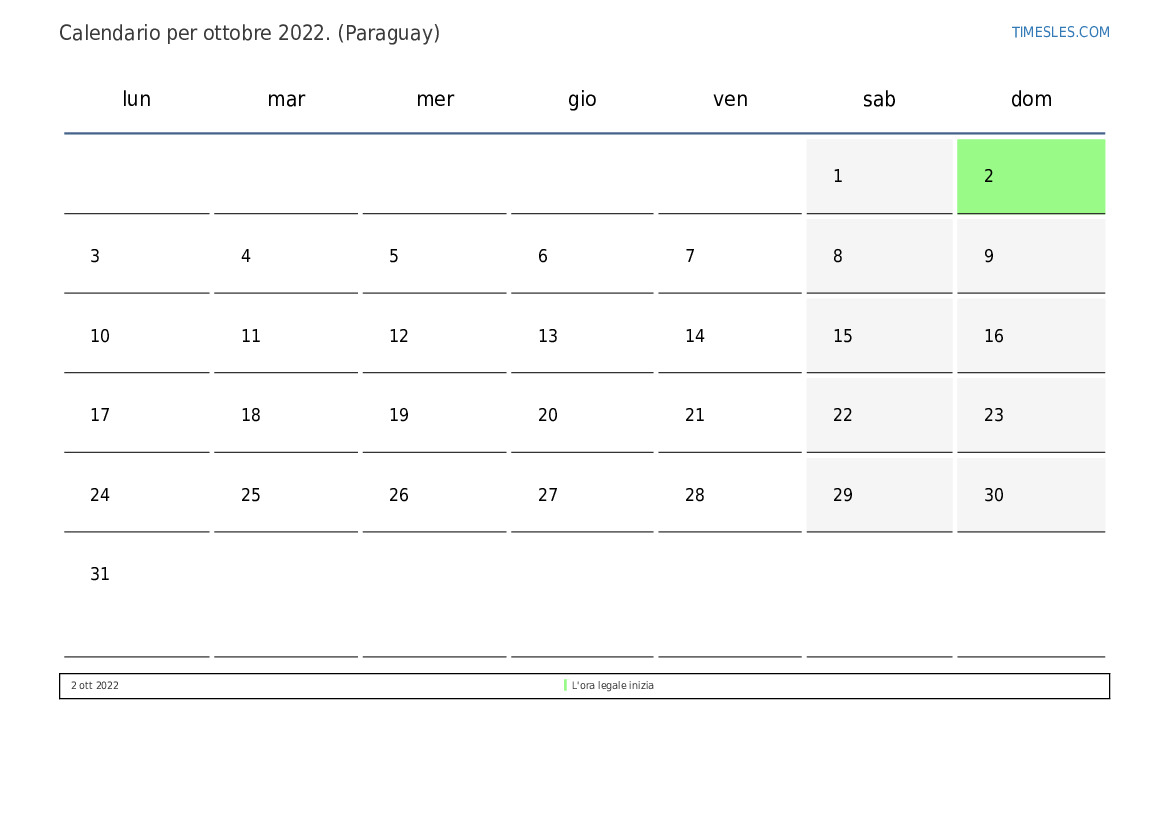Select day 20 under 'gio'

tap(582, 415)
